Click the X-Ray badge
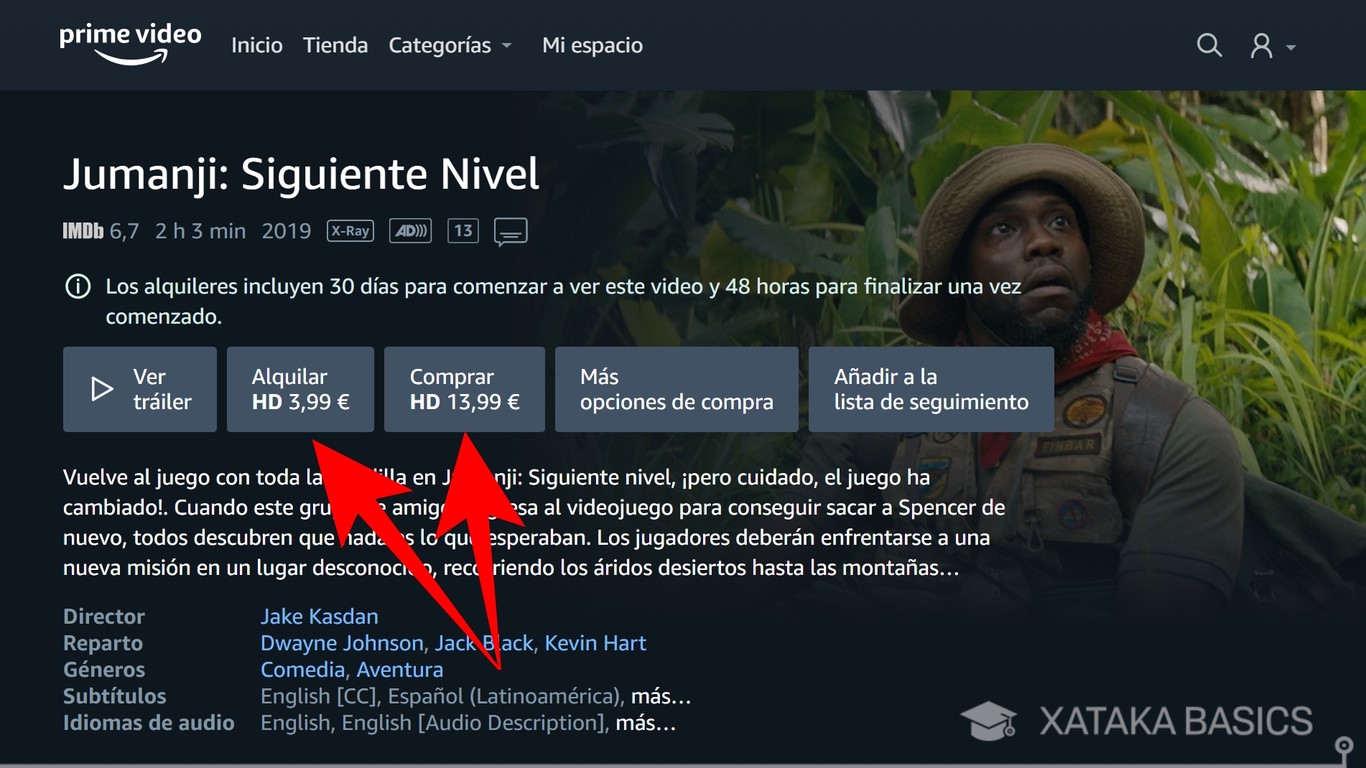This screenshot has width=1366, height=768. coord(350,231)
